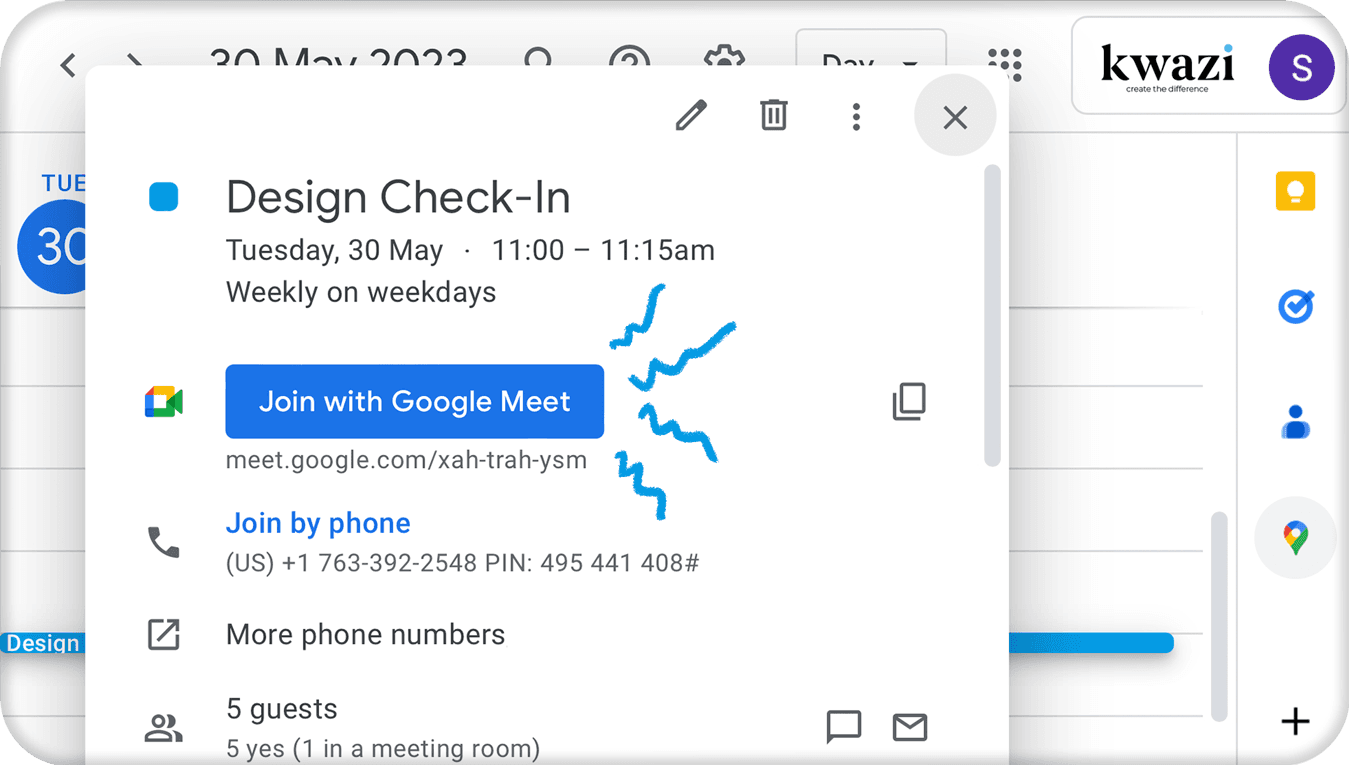The image size is (1349, 765).
Task: Click the phone number and PIN text
Action: [x=462, y=563]
